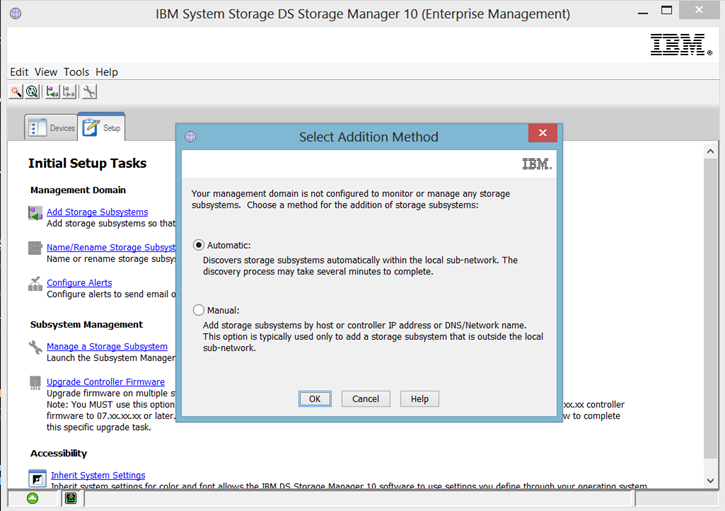
Task: Click the Configure Alerts icon
Action: (x=35, y=283)
